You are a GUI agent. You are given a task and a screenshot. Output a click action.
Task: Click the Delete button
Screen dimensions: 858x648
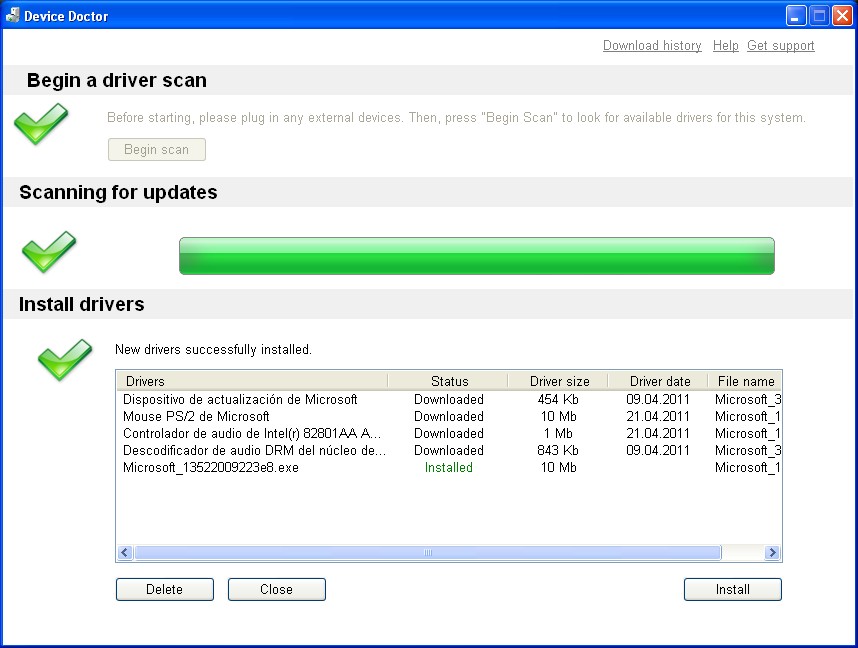pos(165,589)
